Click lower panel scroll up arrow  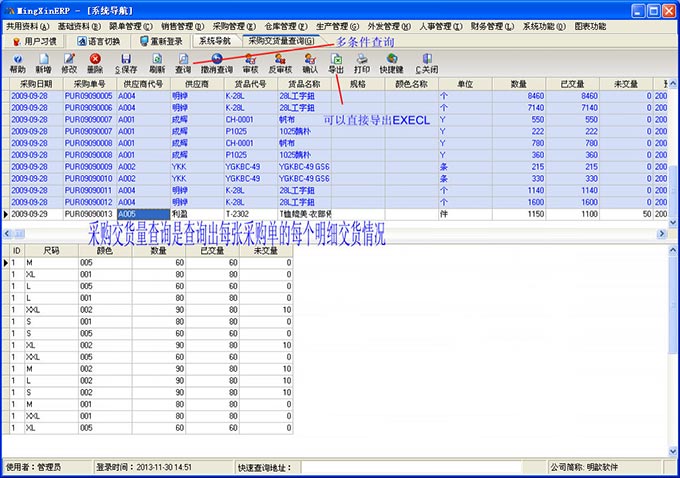pos(673,250)
